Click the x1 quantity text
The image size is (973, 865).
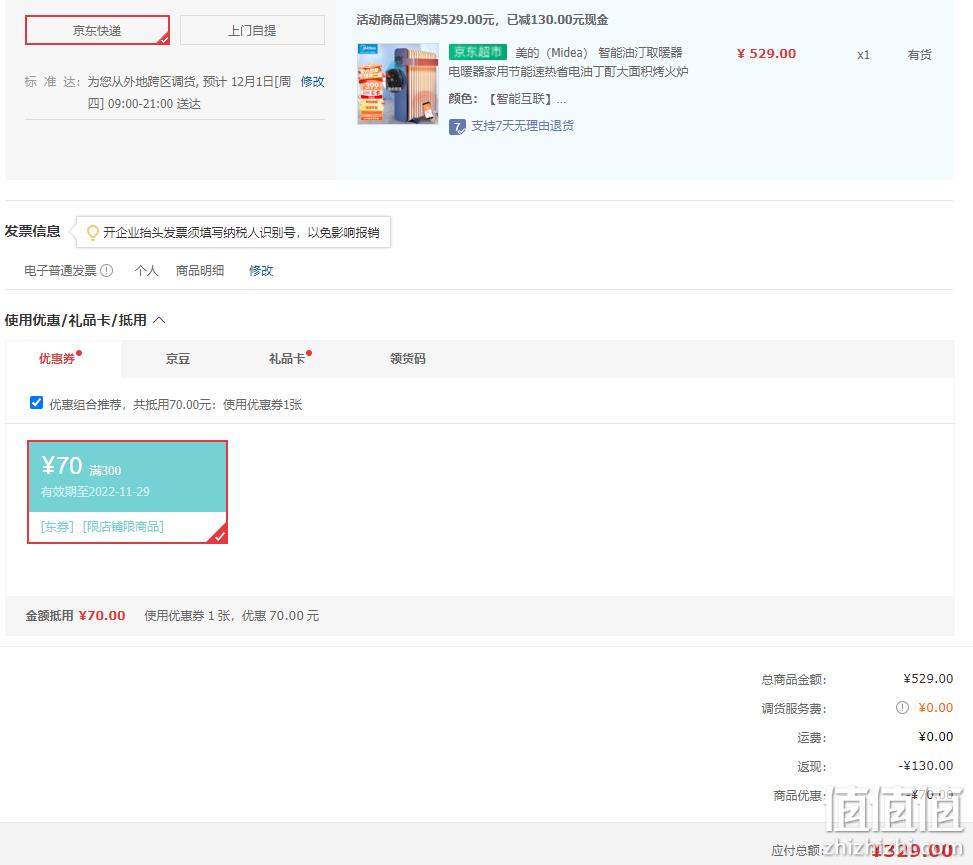coord(863,55)
